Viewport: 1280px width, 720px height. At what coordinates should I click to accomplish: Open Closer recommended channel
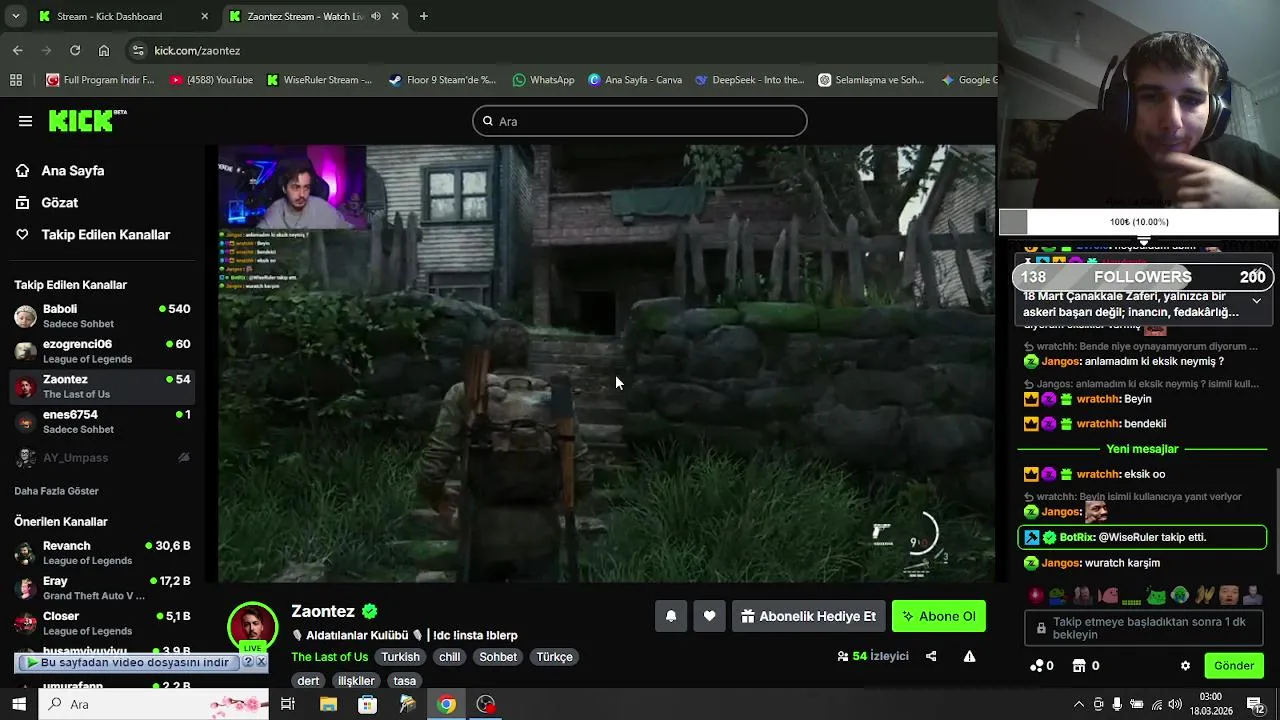pos(102,623)
